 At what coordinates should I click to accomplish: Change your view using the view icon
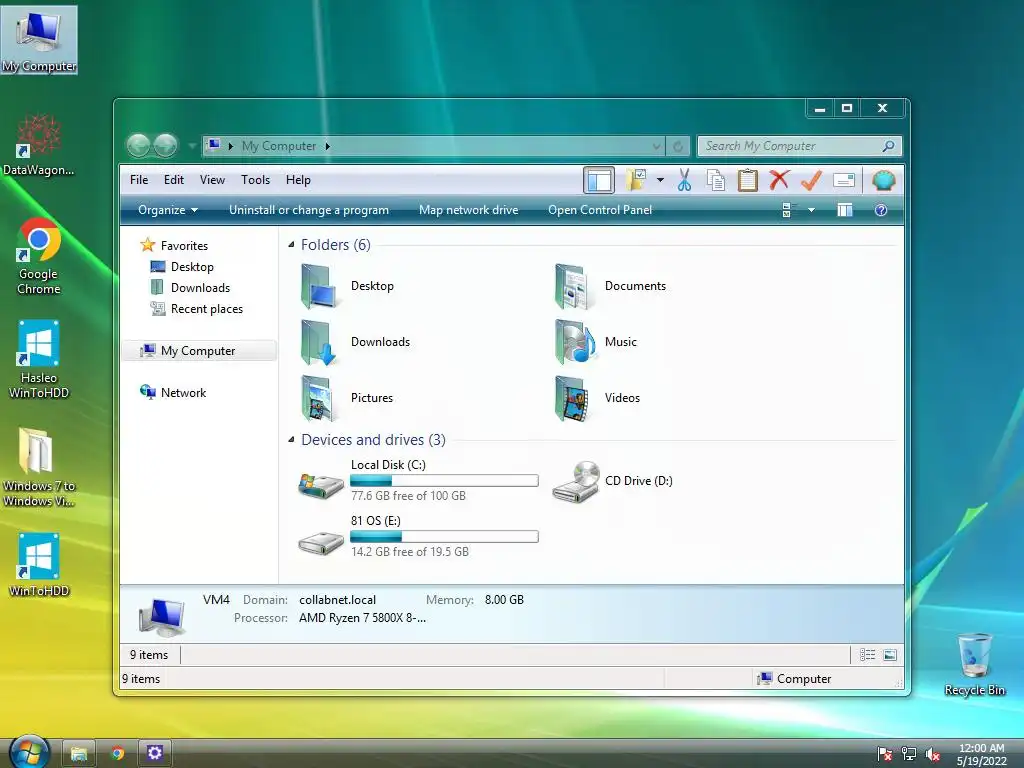787,210
